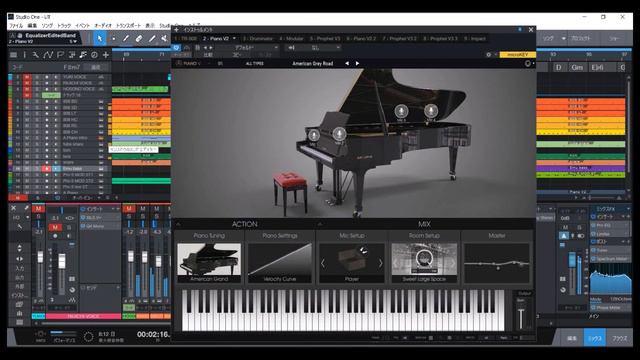Image resolution: width=640 pixels, height=360 pixels.
Task: Open the wrench options icon above tracks
Action: coord(36,55)
